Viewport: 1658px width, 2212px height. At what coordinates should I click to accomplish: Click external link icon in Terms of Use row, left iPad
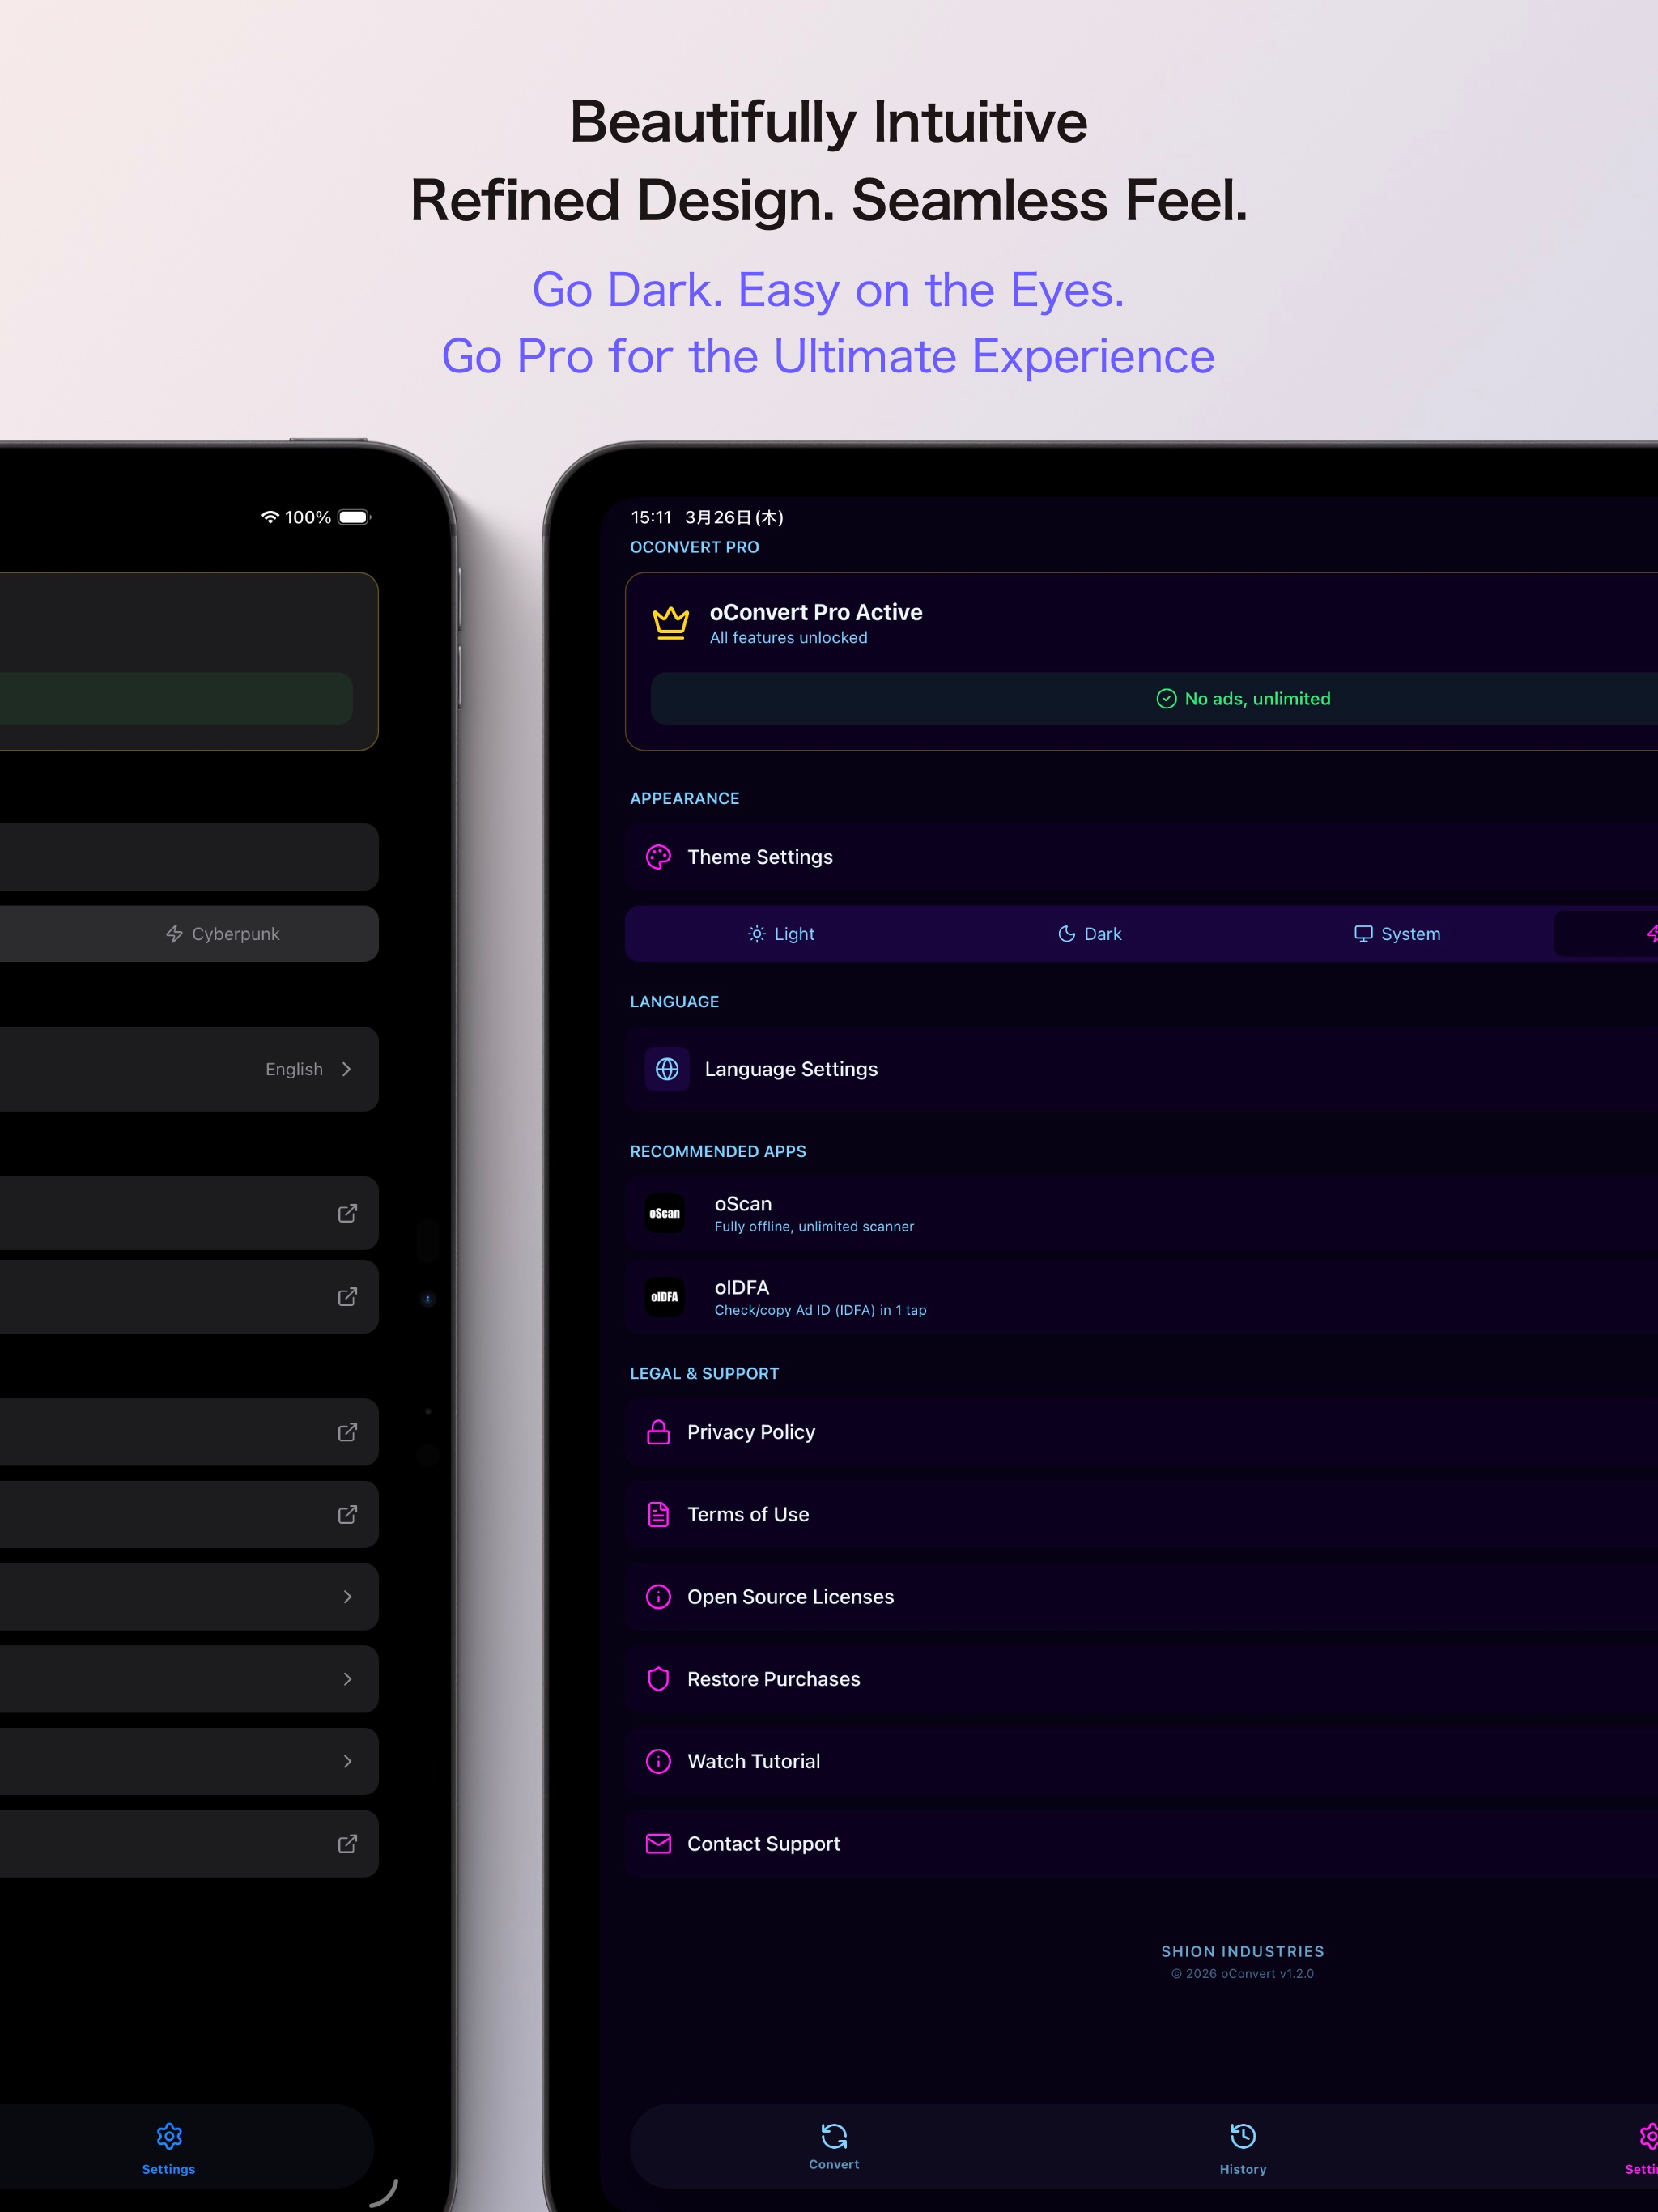click(347, 1514)
